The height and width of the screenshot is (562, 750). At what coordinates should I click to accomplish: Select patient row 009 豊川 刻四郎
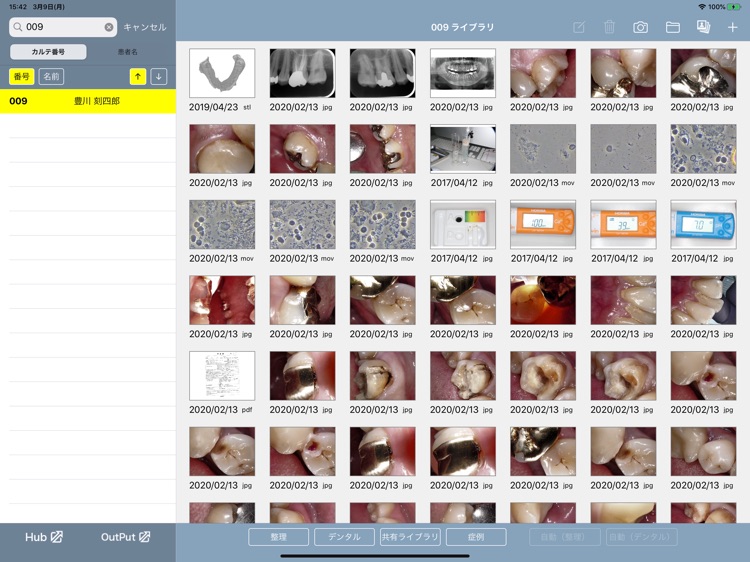(x=88, y=101)
